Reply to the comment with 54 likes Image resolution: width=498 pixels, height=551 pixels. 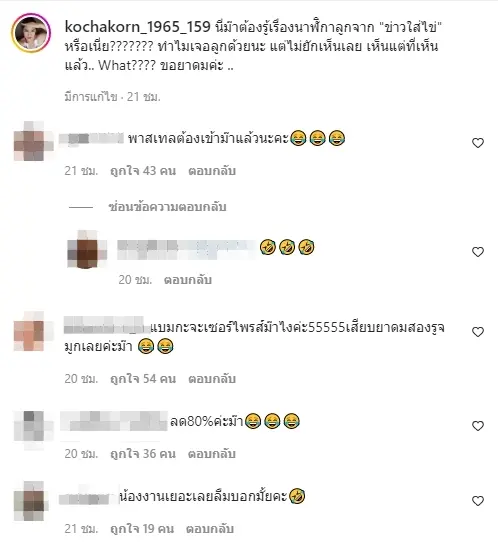[212, 379]
